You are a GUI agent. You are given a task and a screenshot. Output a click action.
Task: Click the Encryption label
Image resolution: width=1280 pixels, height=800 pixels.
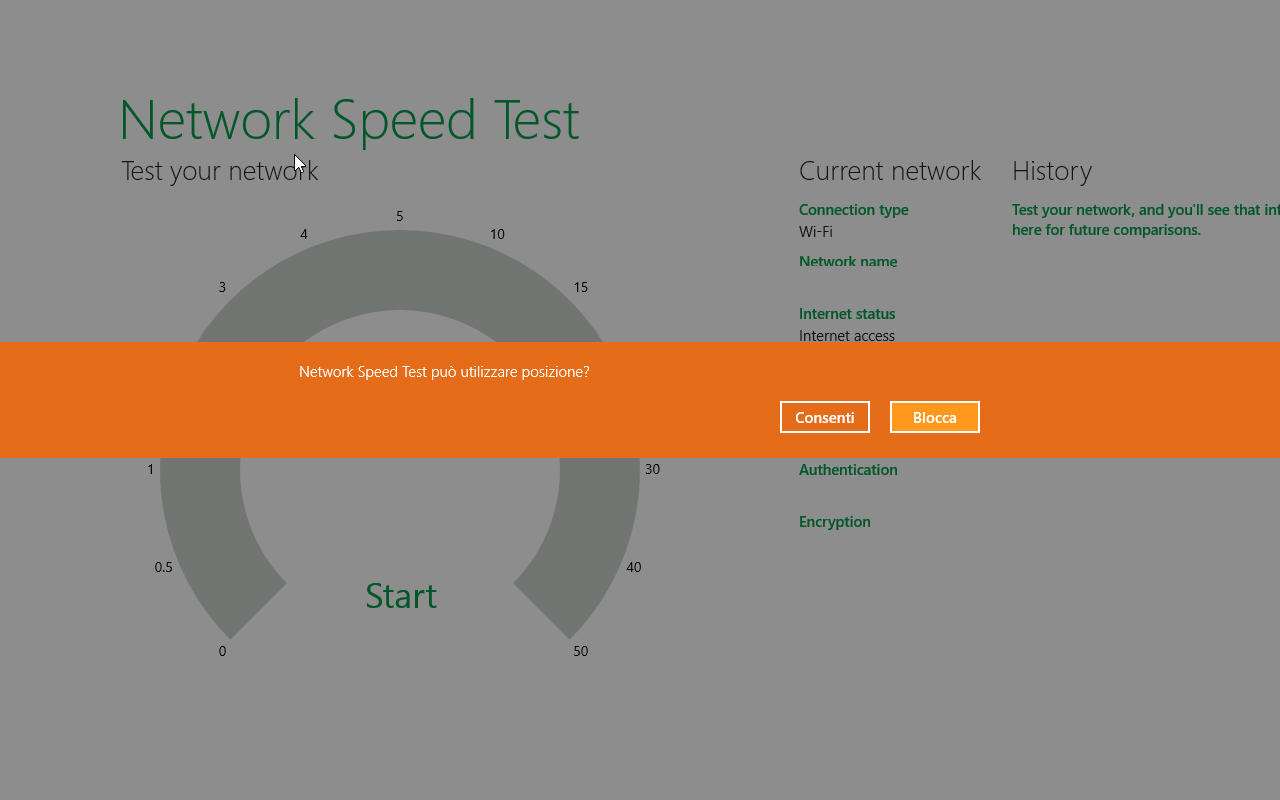pos(835,522)
